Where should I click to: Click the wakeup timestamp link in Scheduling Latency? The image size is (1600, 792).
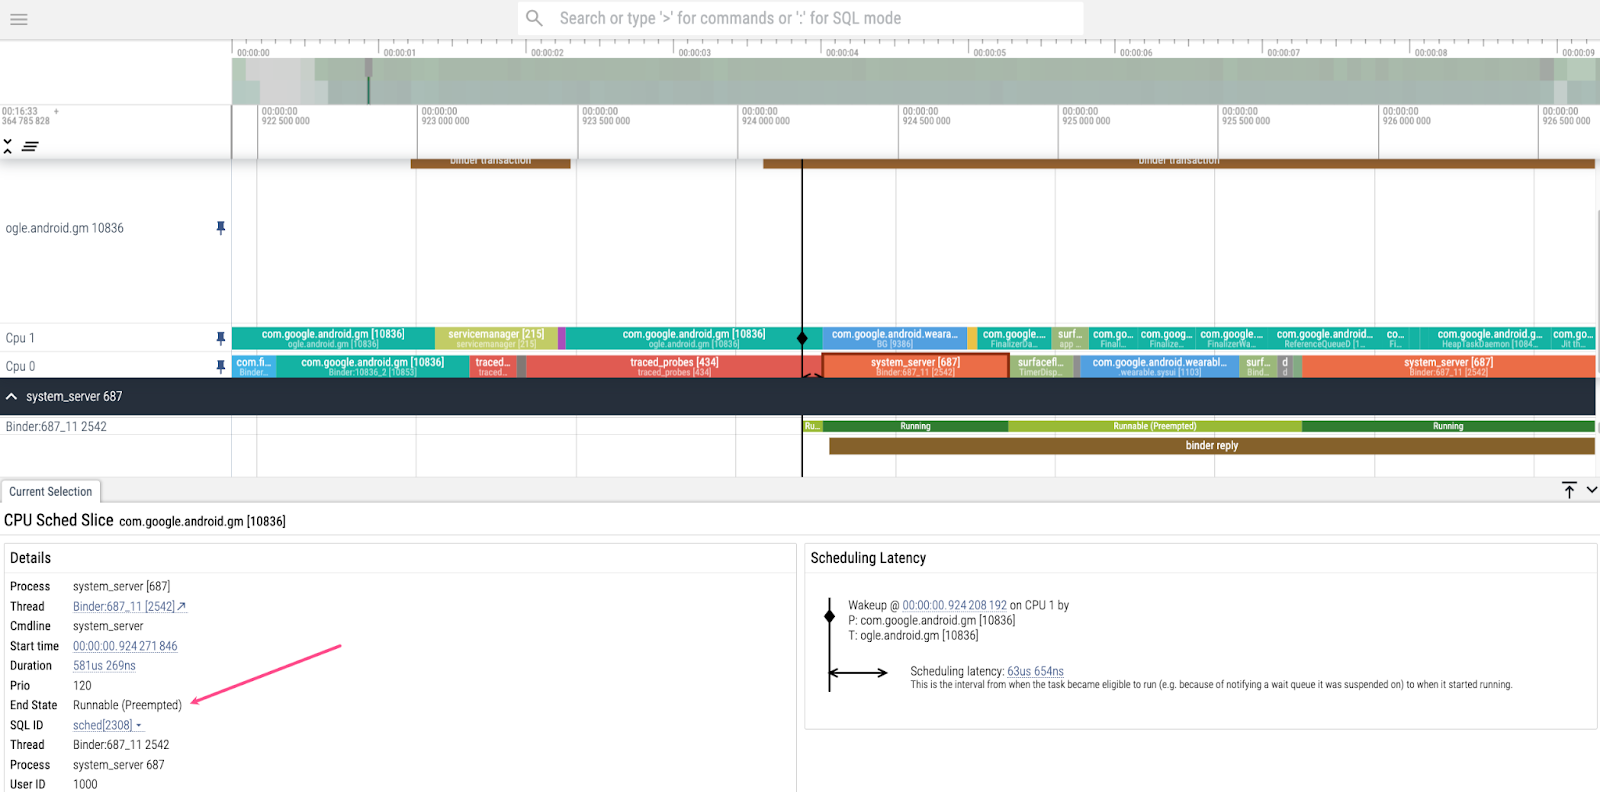coord(954,605)
